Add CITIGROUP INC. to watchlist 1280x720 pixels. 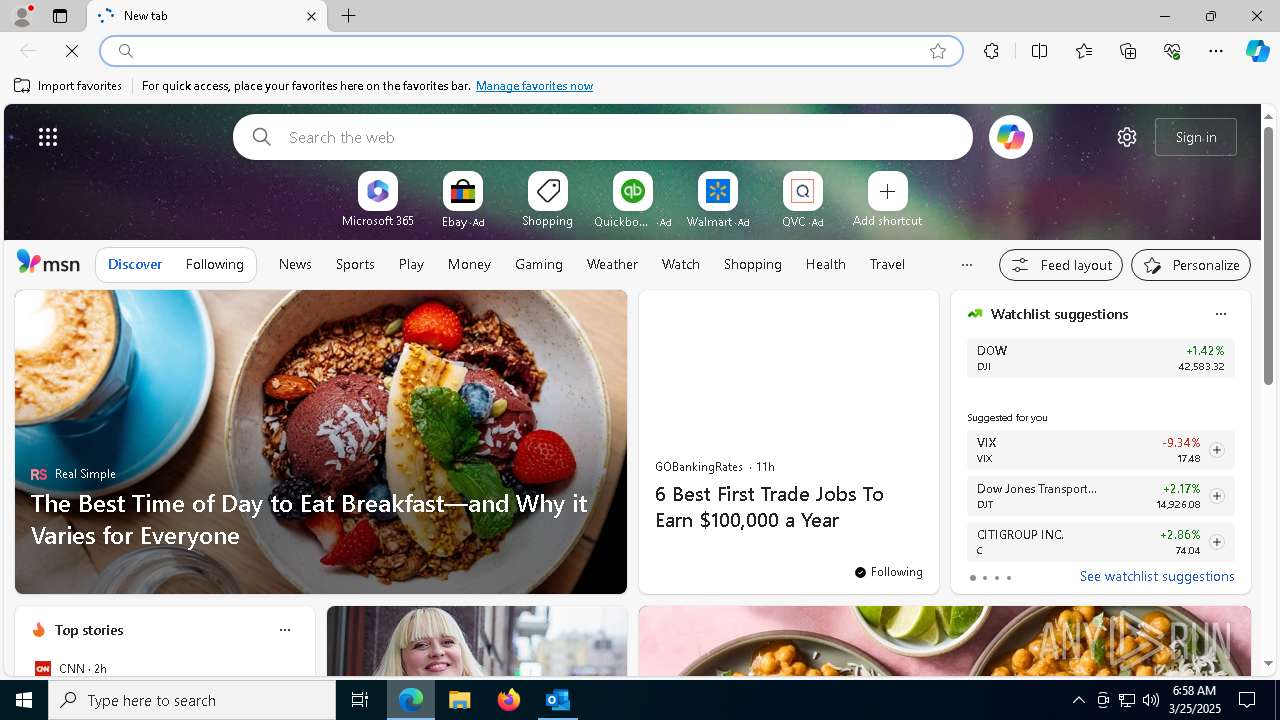[1216, 542]
